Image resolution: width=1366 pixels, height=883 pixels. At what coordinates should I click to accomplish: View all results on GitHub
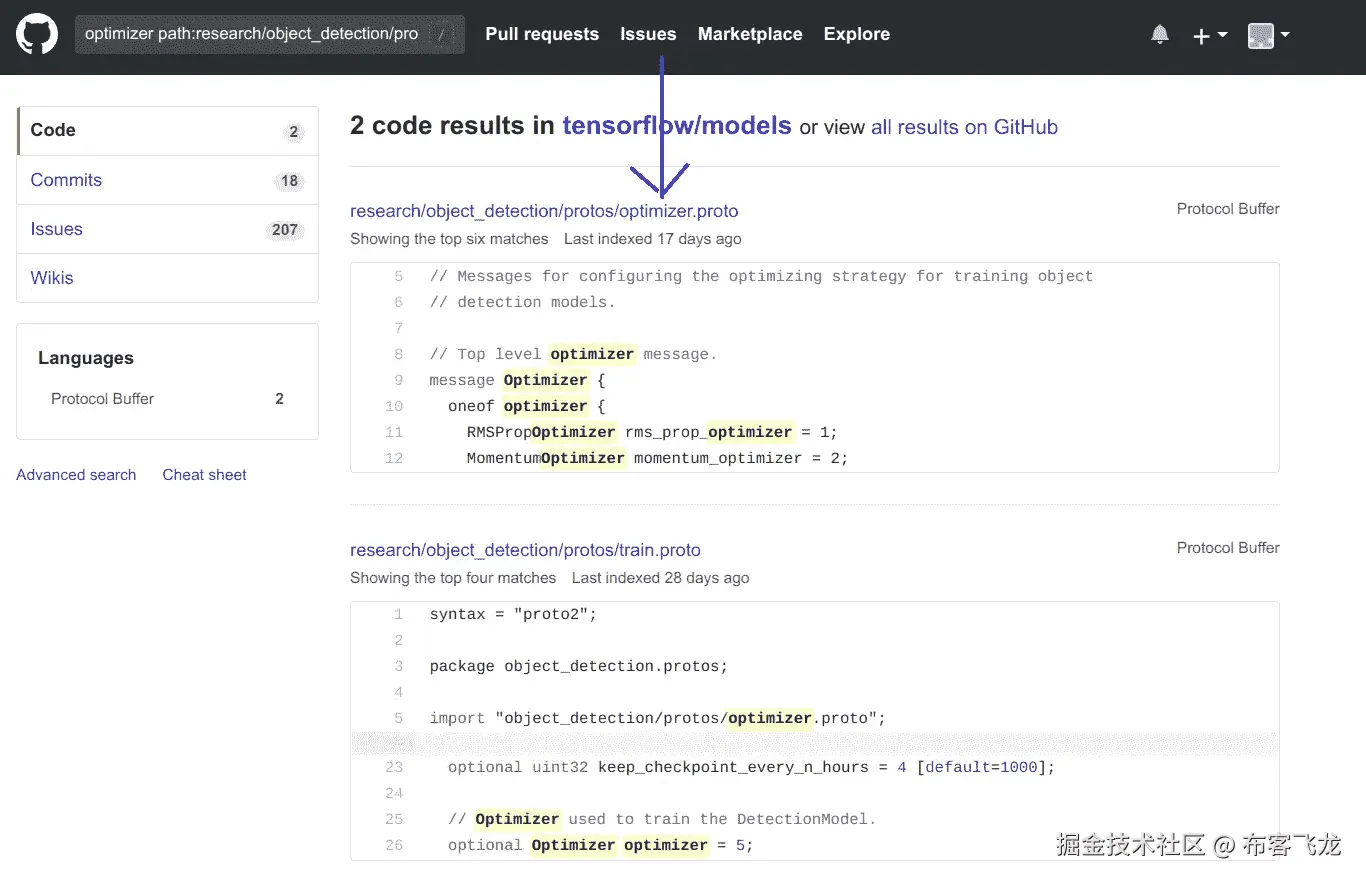click(x=964, y=127)
